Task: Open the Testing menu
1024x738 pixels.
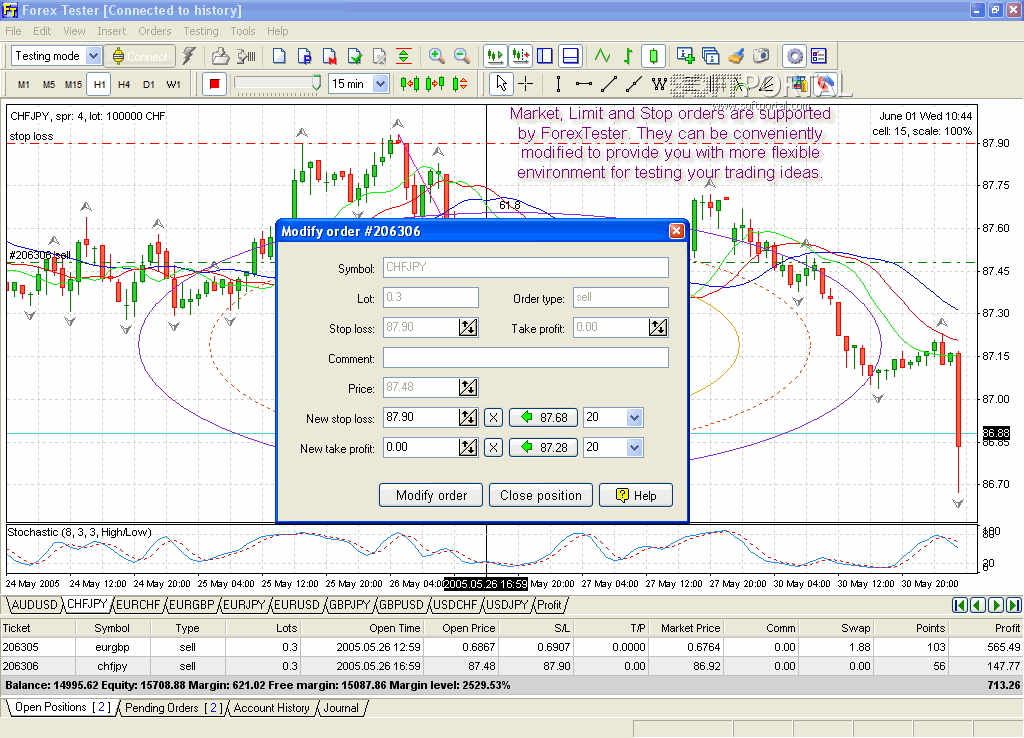Action: (200, 31)
